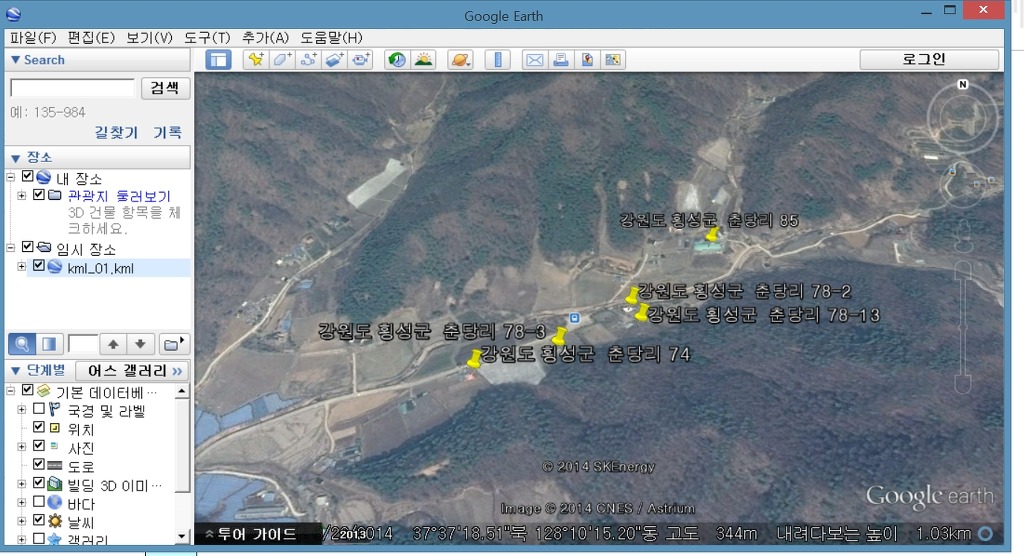The height and width of the screenshot is (556, 1024).
Task: Click the places search magnifier button
Action: [22, 344]
